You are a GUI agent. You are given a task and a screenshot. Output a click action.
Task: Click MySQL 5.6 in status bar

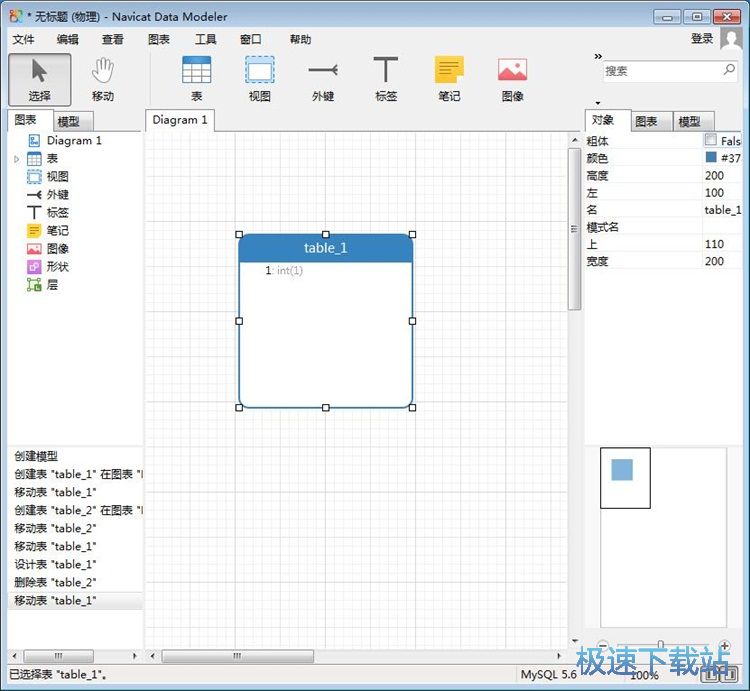(548, 675)
